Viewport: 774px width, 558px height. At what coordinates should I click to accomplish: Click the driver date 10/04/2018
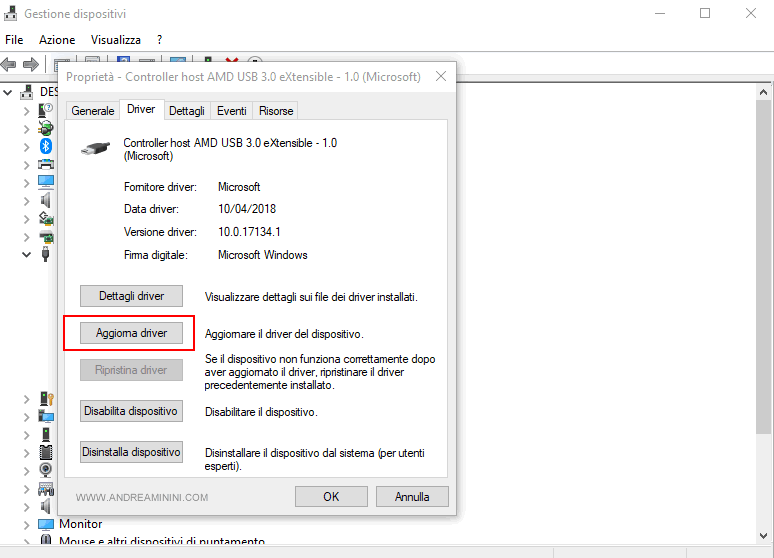tap(247, 209)
